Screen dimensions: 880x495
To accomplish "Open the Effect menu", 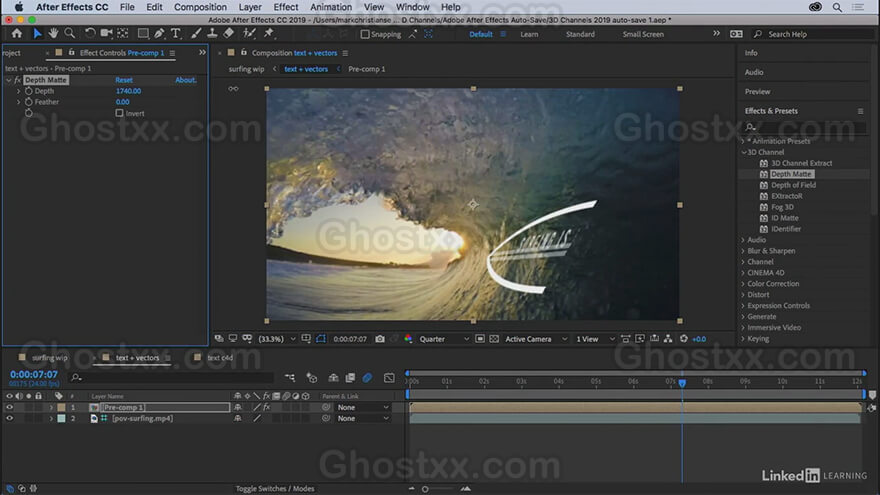I will (286, 7).
